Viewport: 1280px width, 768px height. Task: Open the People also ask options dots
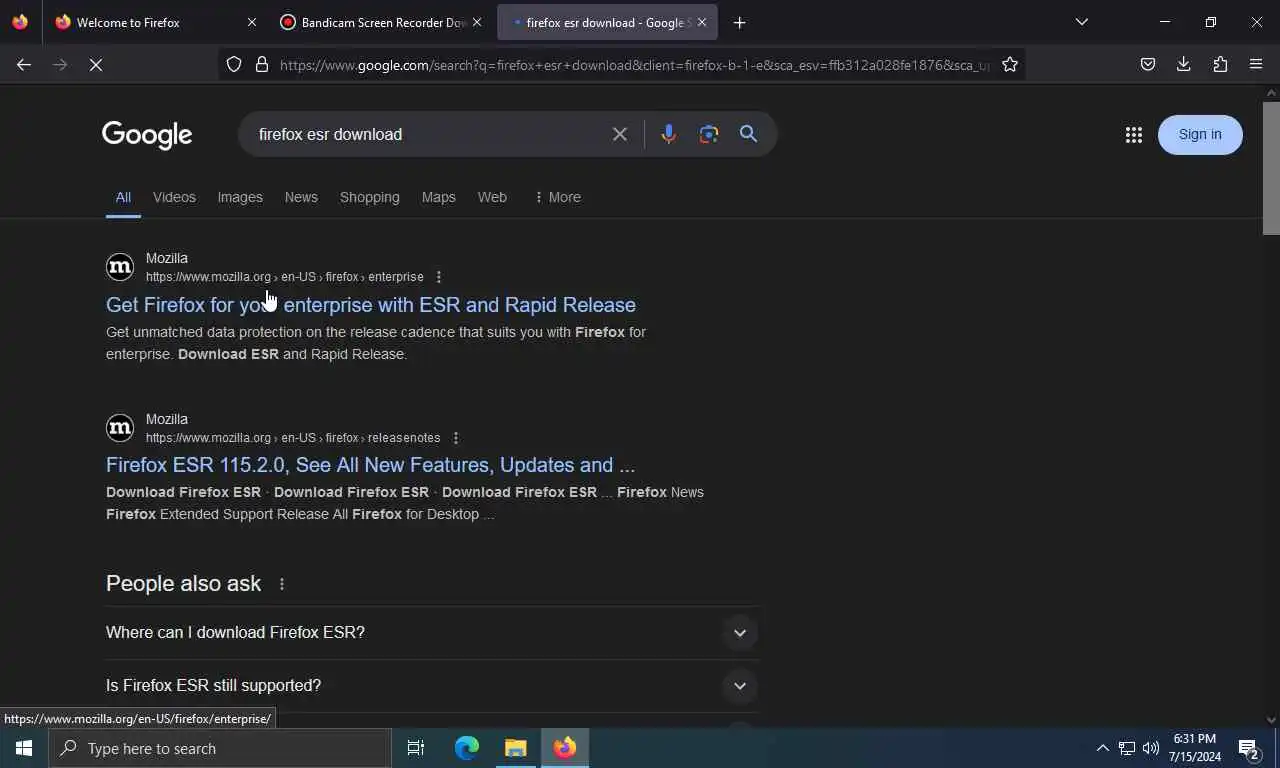click(282, 584)
